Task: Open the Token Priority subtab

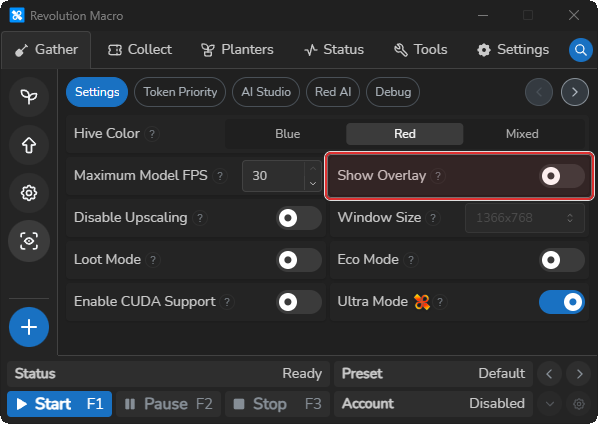Action: point(180,92)
